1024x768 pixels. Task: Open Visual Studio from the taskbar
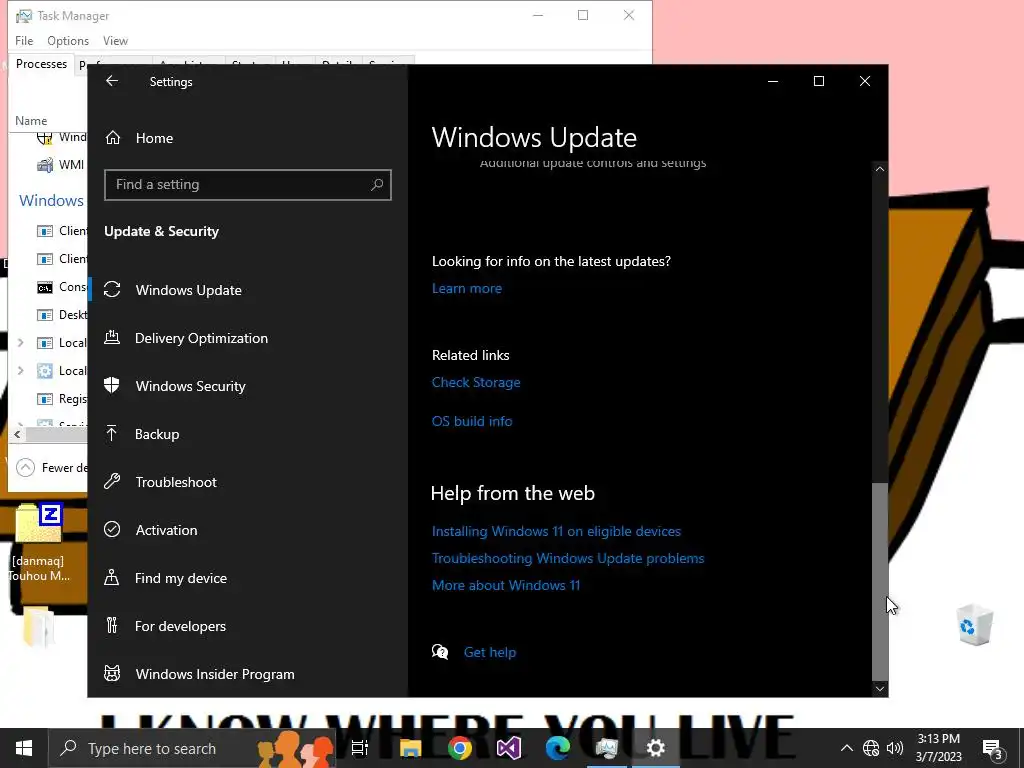click(x=509, y=748)
